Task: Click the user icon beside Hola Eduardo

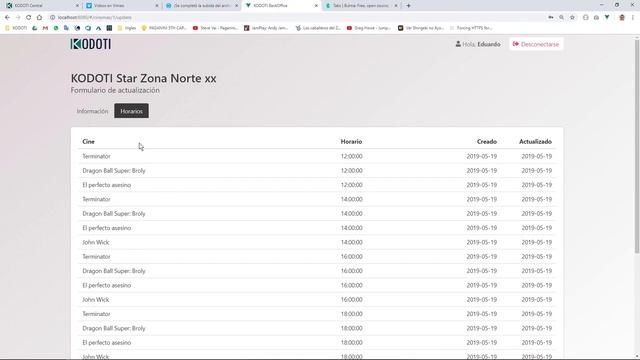Action: (x=458, y=44)
